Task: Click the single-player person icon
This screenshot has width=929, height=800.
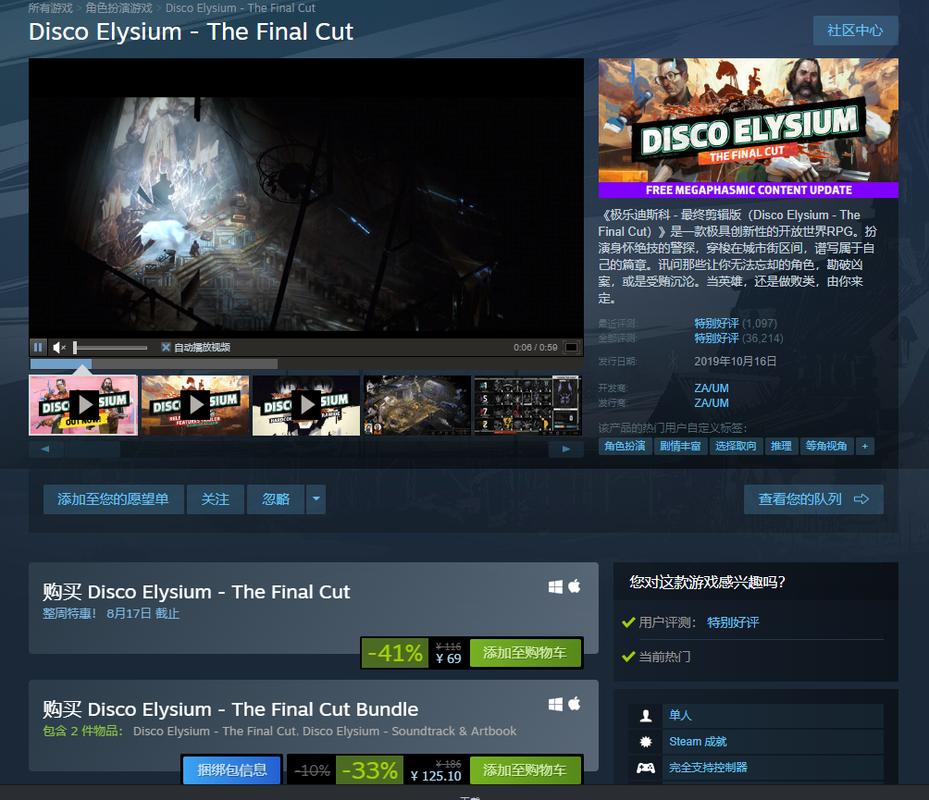Action: (646, 716)
